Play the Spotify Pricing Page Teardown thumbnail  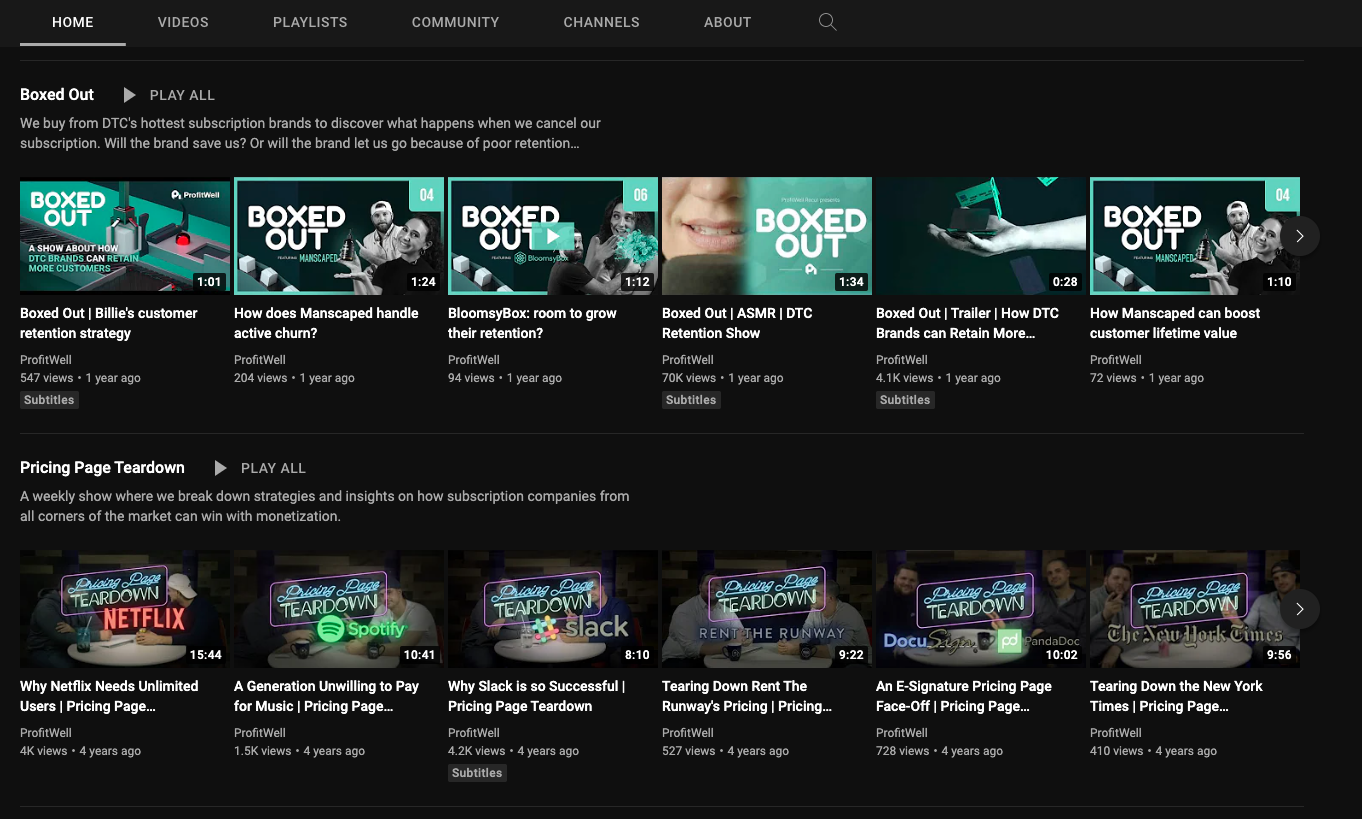pos(339,609)
